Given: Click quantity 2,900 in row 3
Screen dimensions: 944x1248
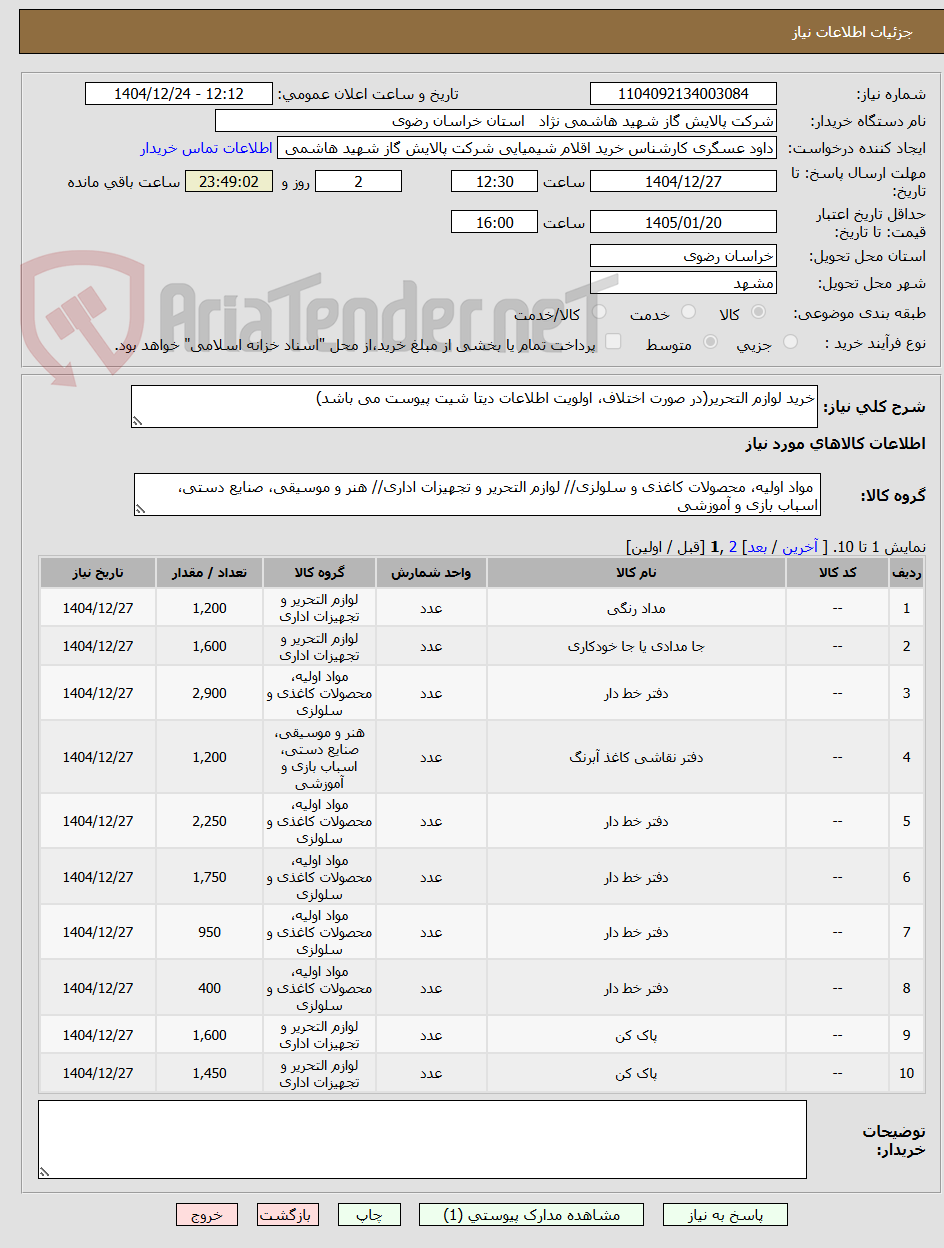Looking at the screenshot, I should click(210, 693).
